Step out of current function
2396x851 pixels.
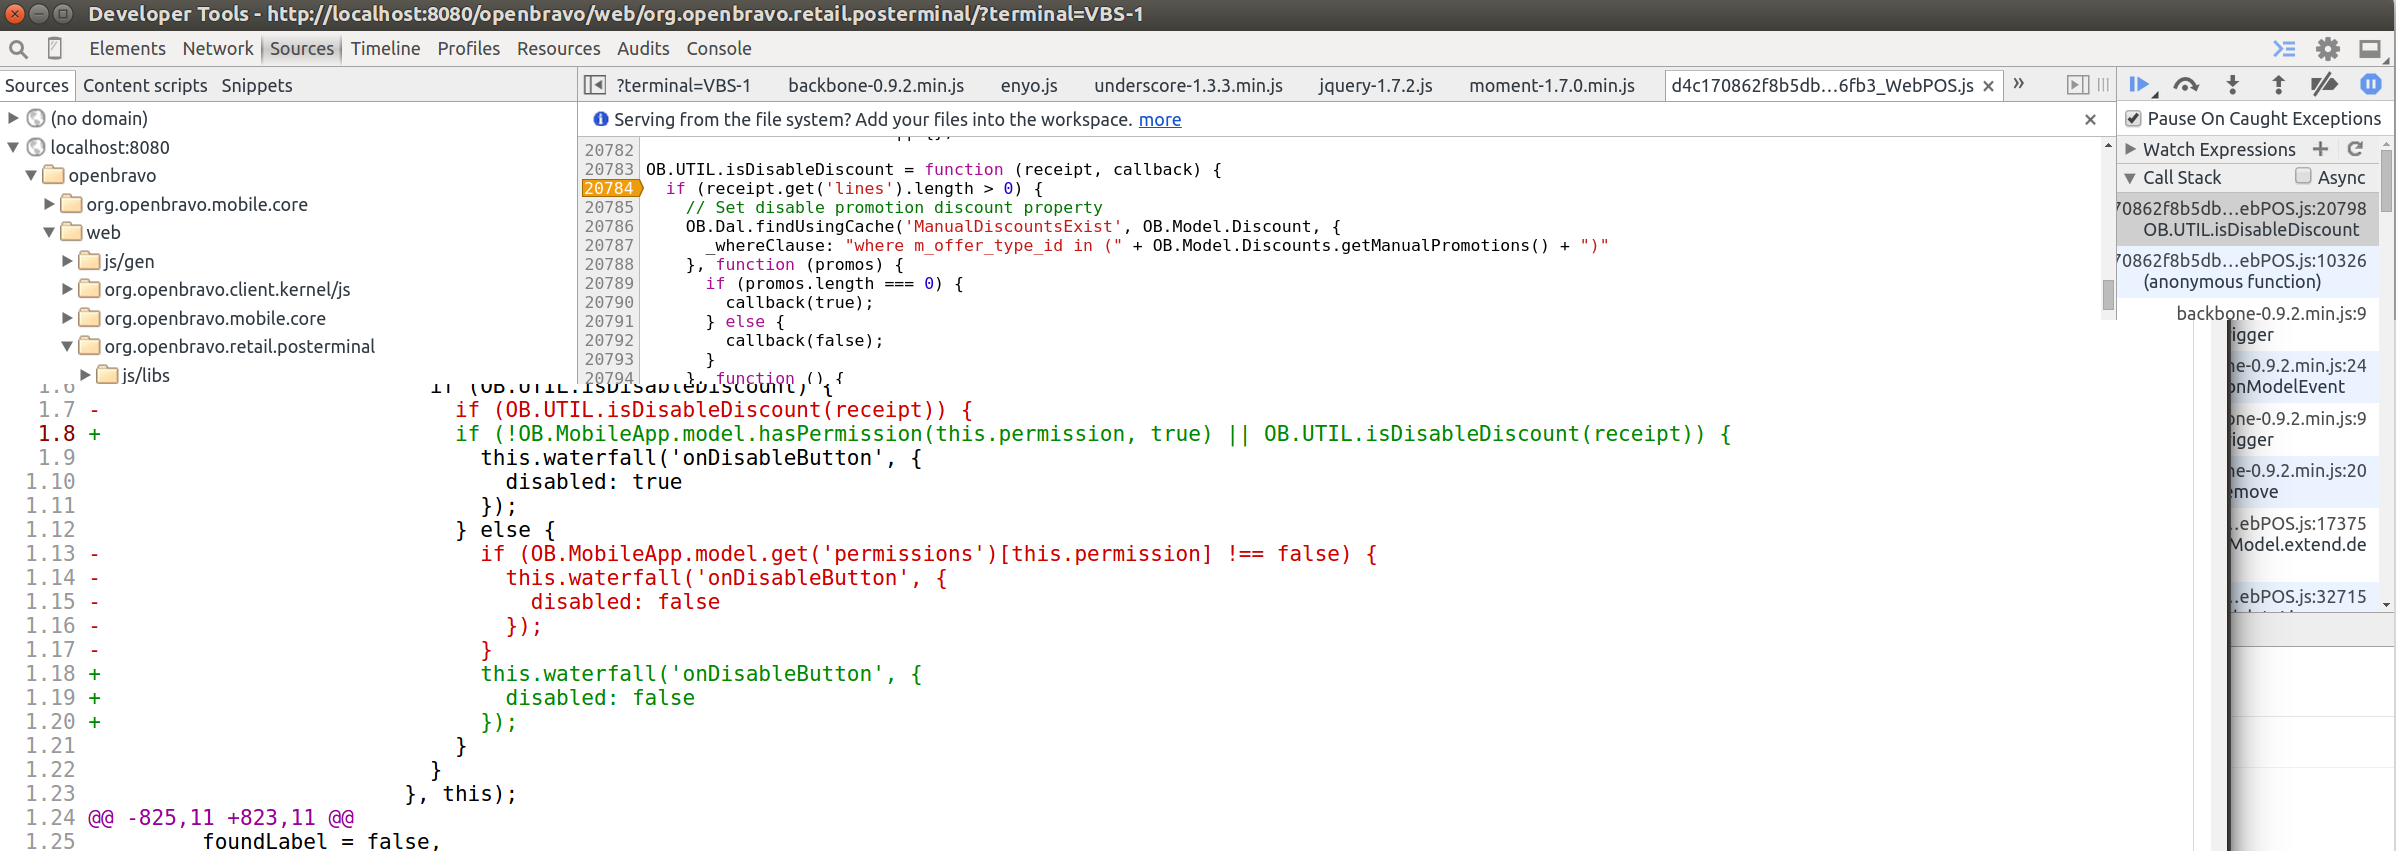pyautogui.click(x=2278, y=85)
